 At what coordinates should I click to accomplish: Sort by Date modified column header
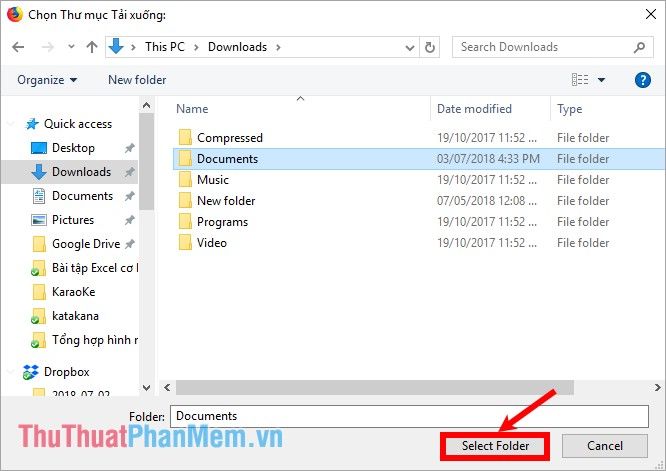[x=474, y=109]
